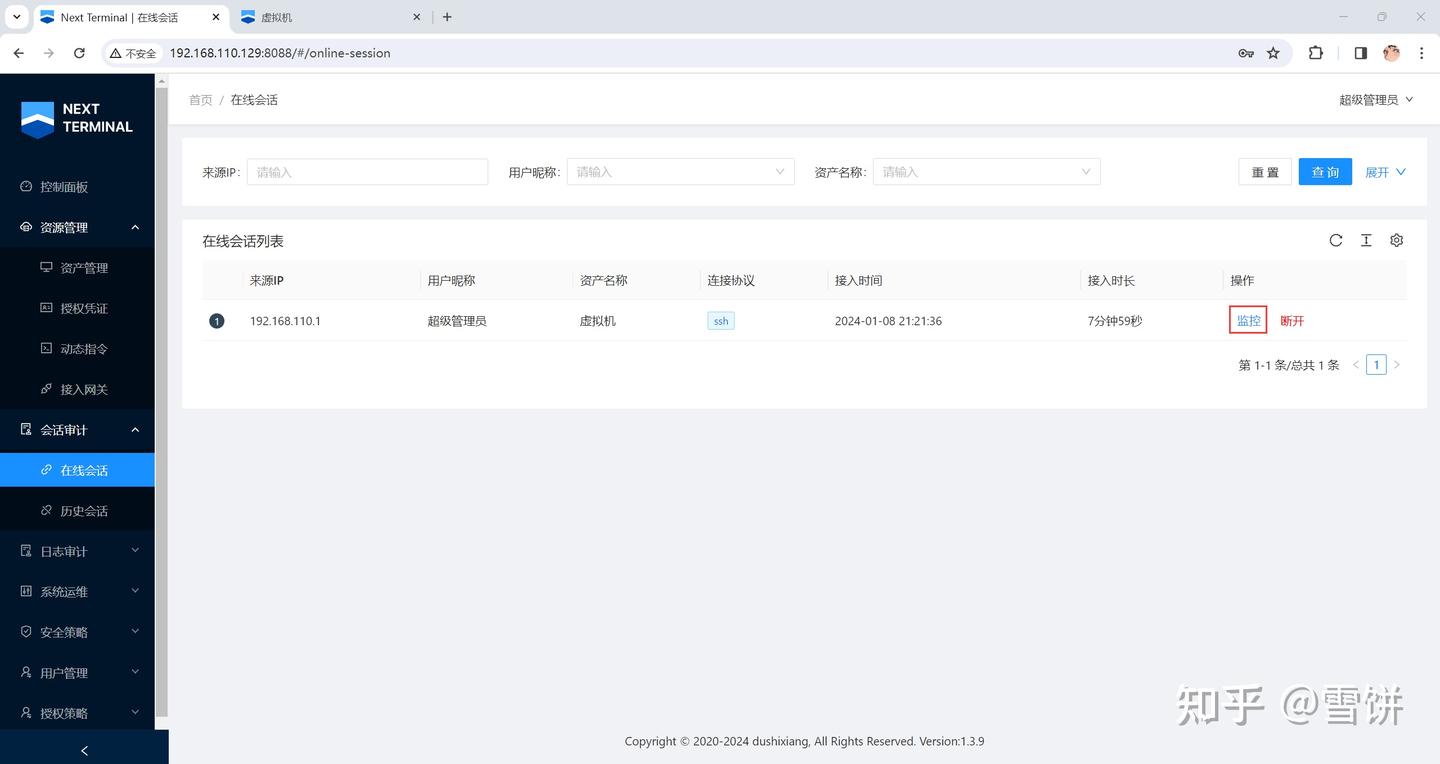Open browser extensions puzzle icon
The height and width of the screenshot is (764, 1440).
coord(1316,53)
